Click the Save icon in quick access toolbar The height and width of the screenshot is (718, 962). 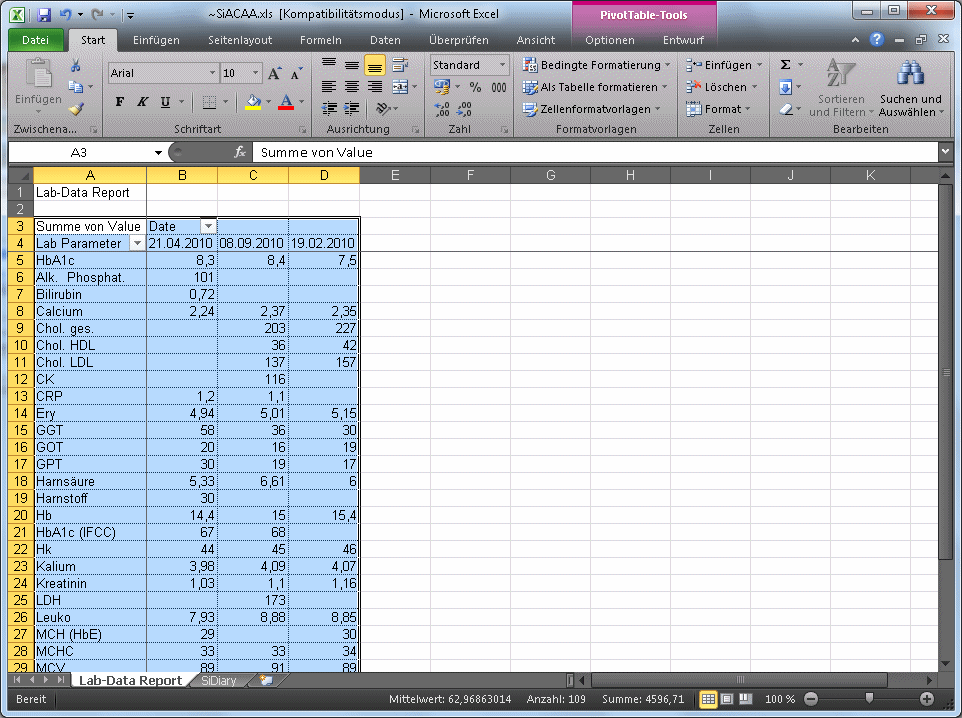(44, 15)
